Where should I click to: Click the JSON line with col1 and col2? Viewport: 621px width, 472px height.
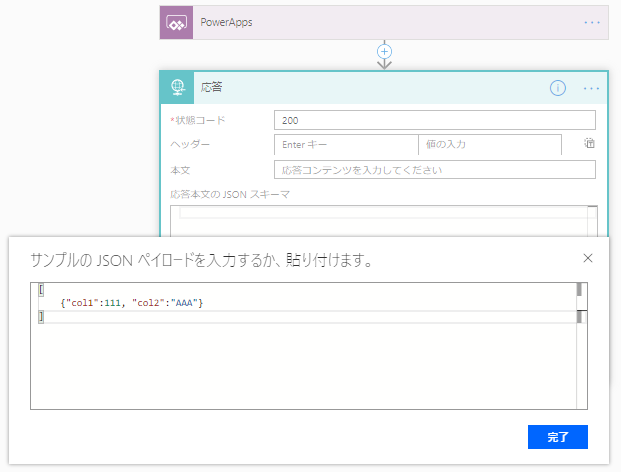[x=131, y=303]
